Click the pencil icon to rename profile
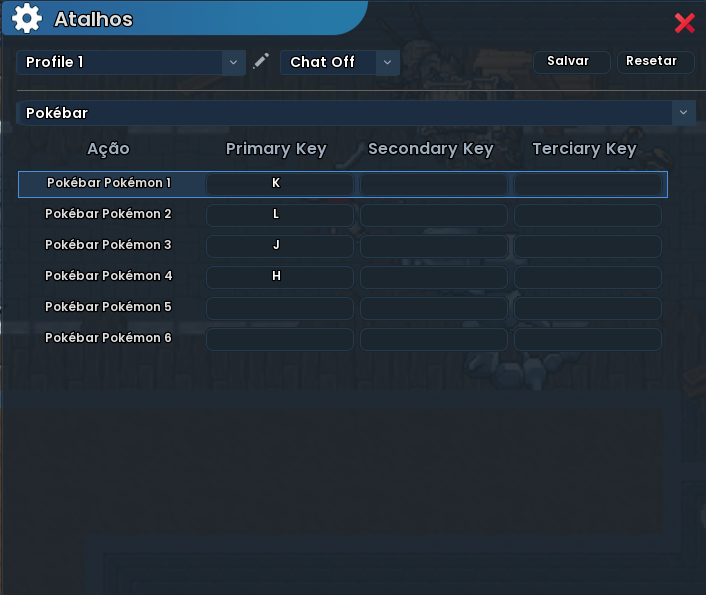 point(261,61)
